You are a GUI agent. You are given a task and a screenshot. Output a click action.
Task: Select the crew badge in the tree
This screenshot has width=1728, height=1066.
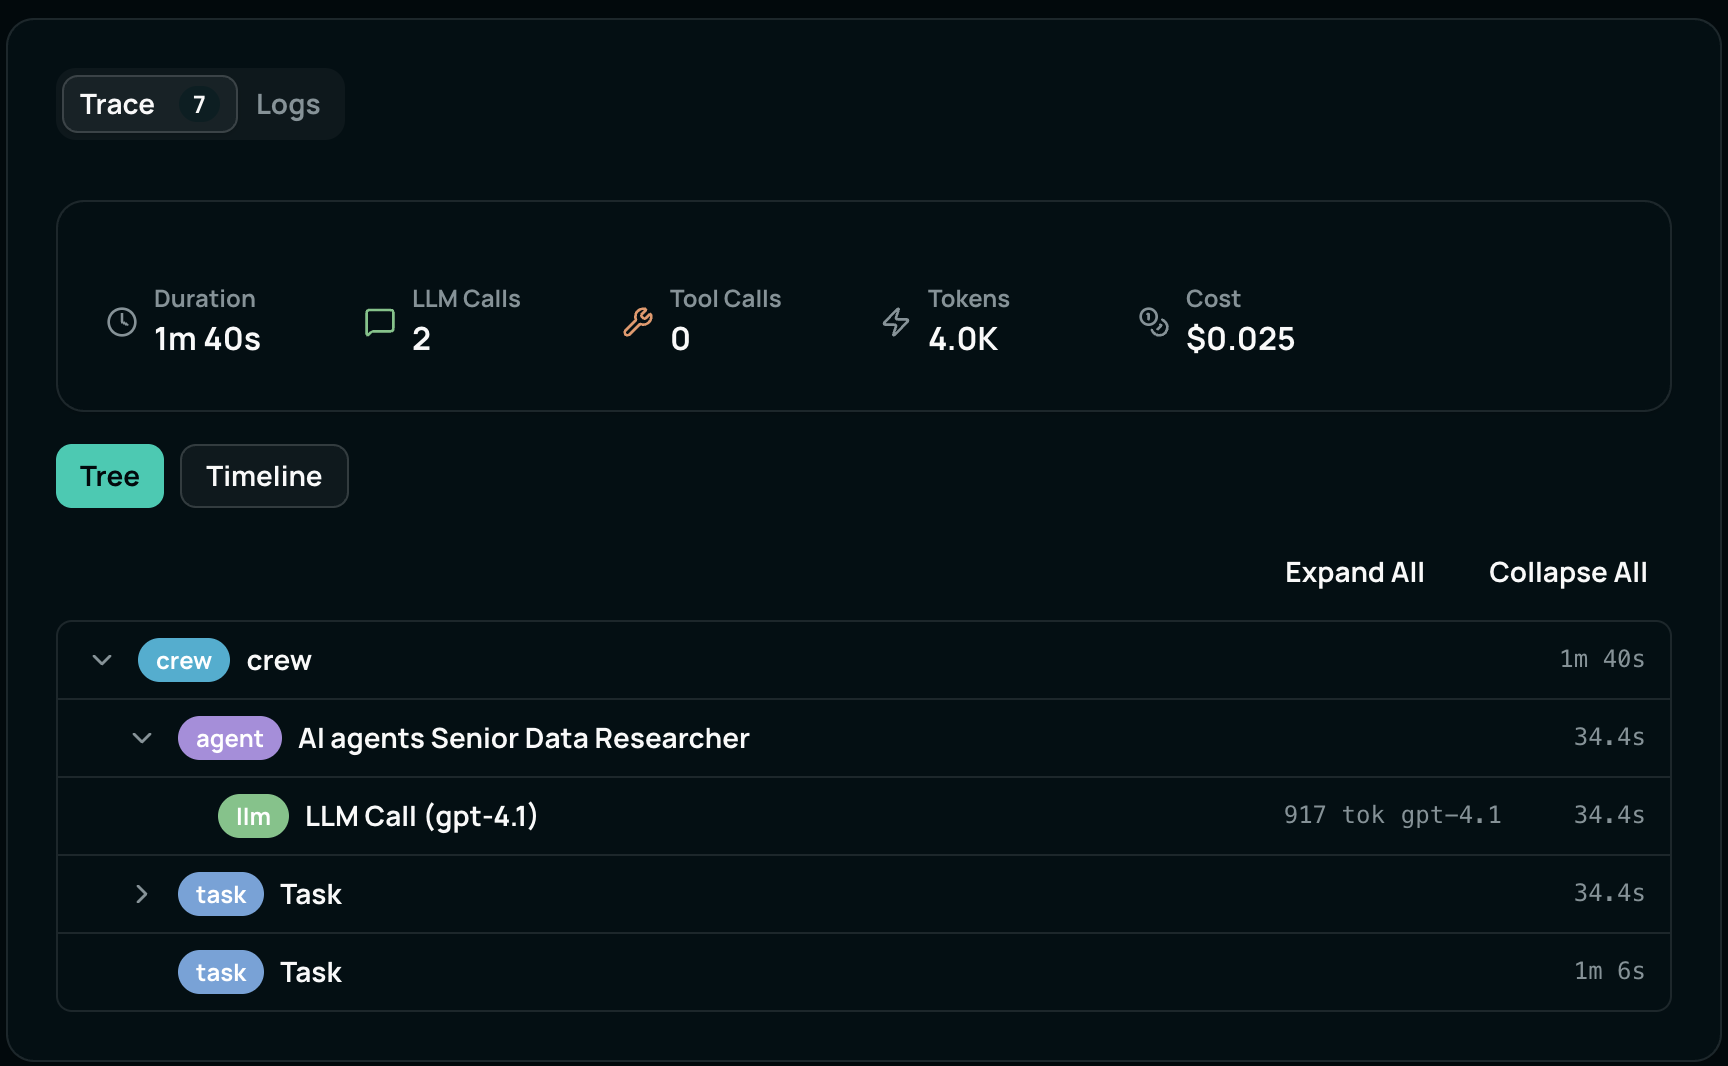pos(183,660)
